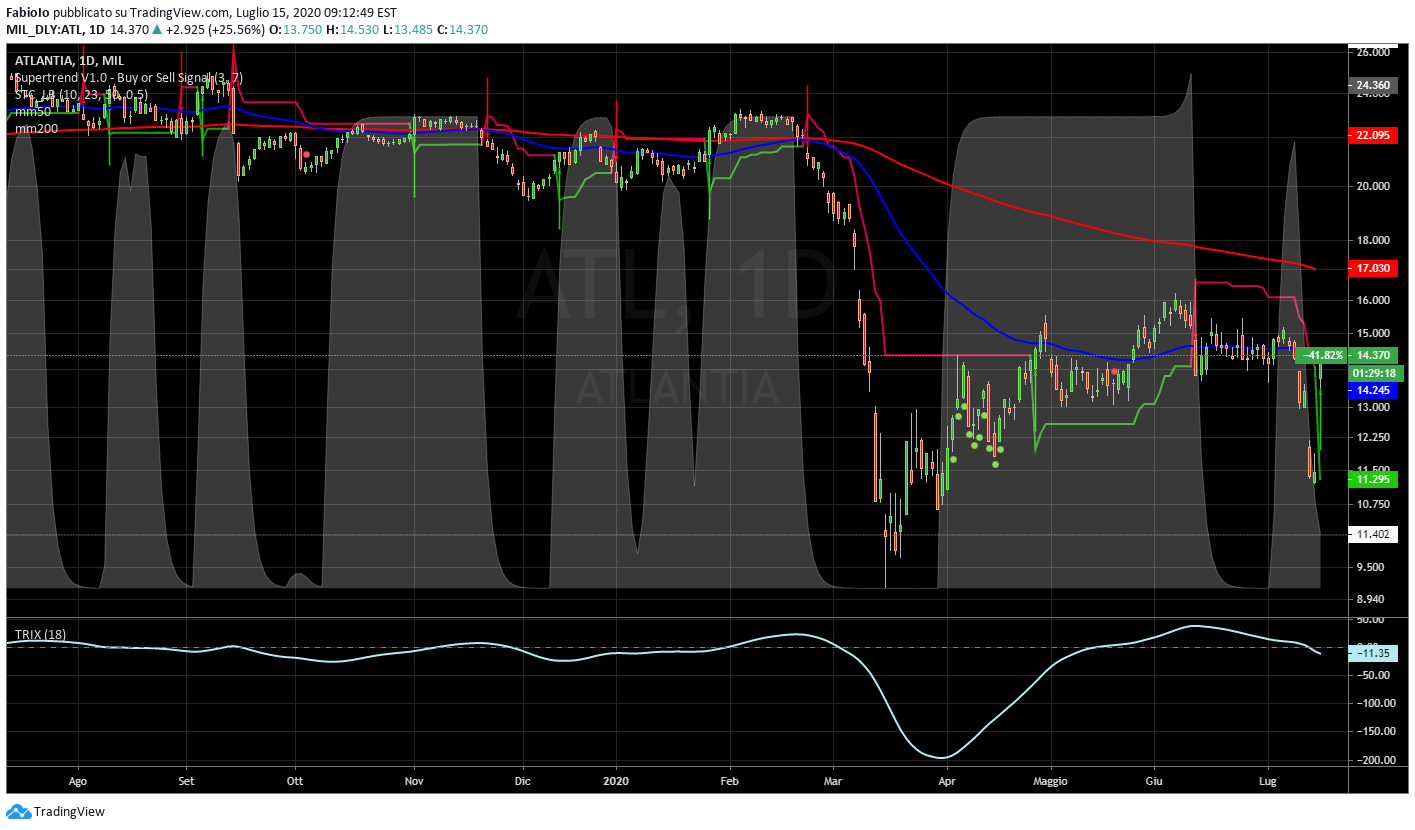Image resolution: width=1415 pixels, height=830 pixels.
Task: Select the TRIX (18) pane label
Action: coord(41,635)
